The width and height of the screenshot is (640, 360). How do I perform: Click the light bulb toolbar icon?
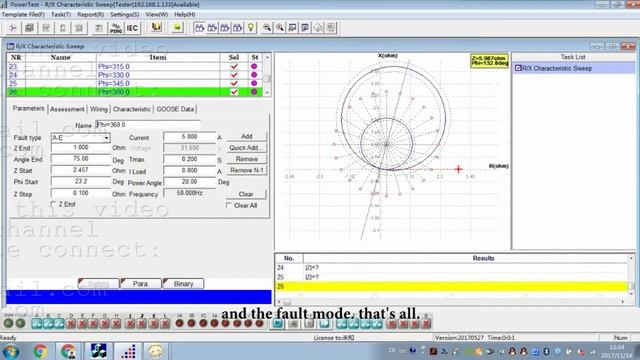(251, 27)
